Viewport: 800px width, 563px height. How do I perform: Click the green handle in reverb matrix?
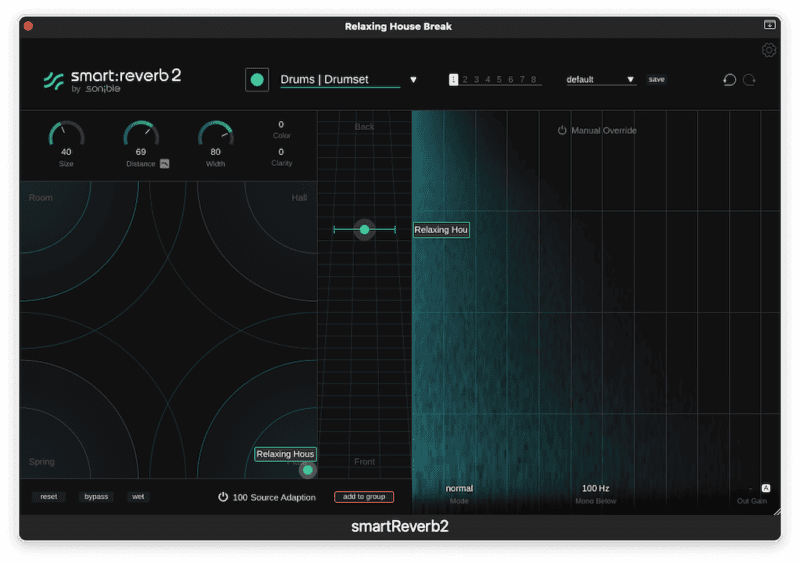[x=308, y=470]
